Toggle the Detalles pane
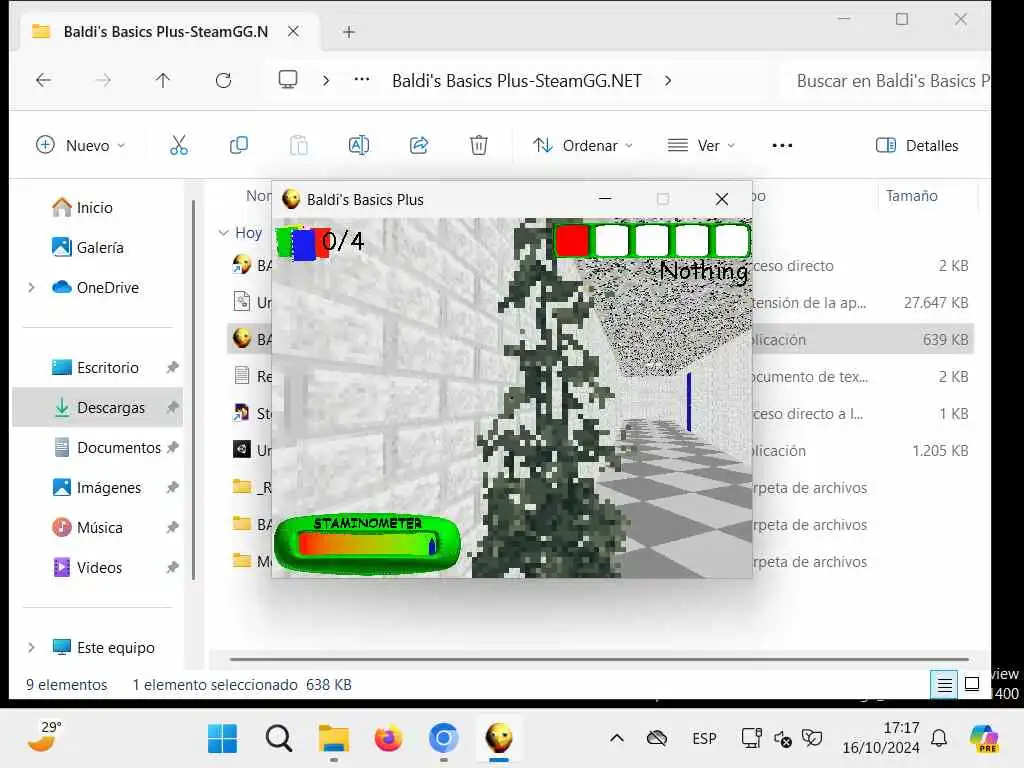The image size is (1024, 768). click(917, 146)
